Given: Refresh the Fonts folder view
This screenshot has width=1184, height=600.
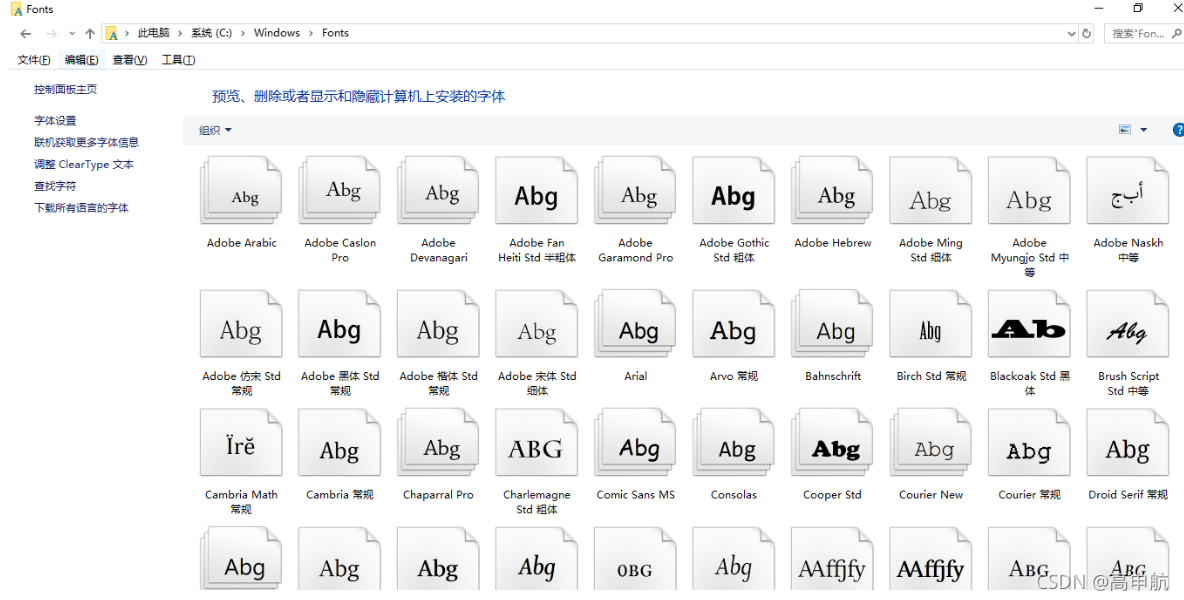Looking at the screenshot, I should (1087, 33).
